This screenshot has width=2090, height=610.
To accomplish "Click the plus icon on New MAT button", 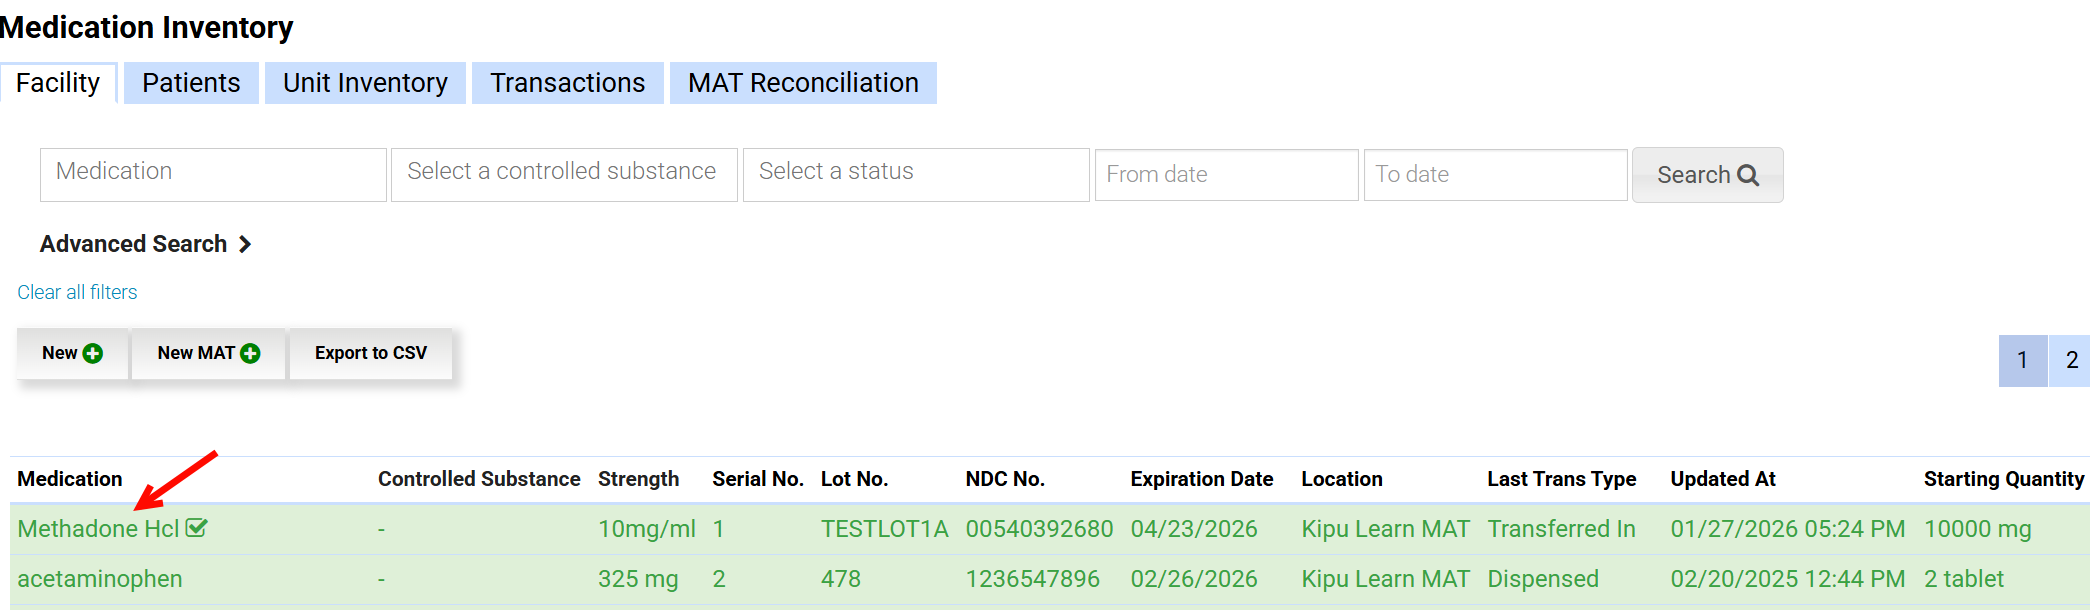I will pyautogui.click(x=251, y=353).
